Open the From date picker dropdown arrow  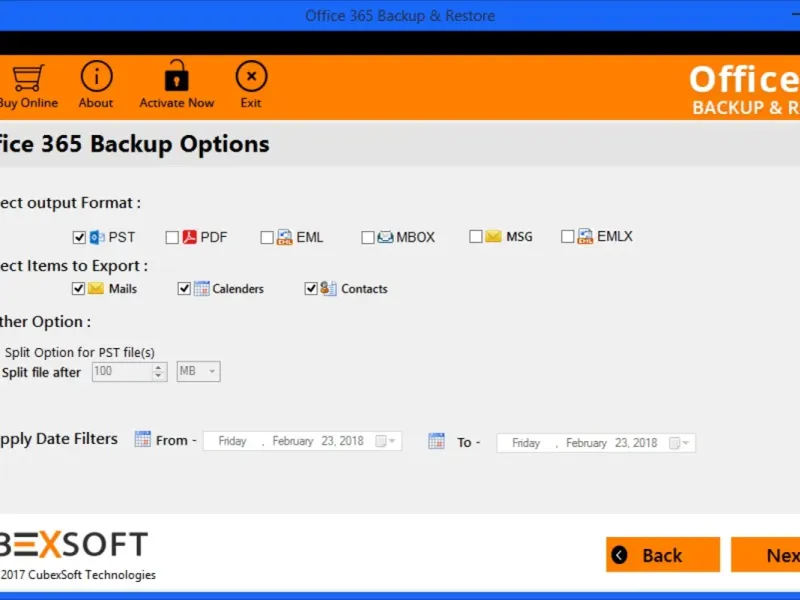point(392,441)
